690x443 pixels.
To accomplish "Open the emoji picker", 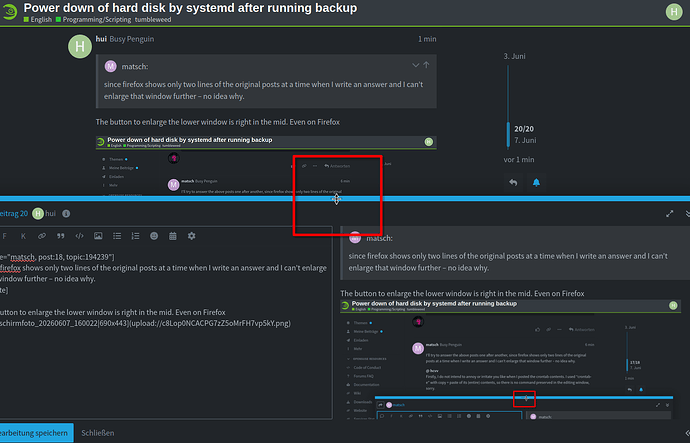I will click(154, 236).
